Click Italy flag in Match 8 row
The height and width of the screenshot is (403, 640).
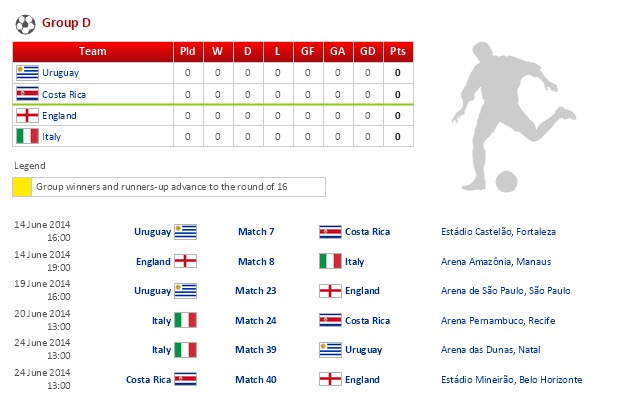click(330, 261)
